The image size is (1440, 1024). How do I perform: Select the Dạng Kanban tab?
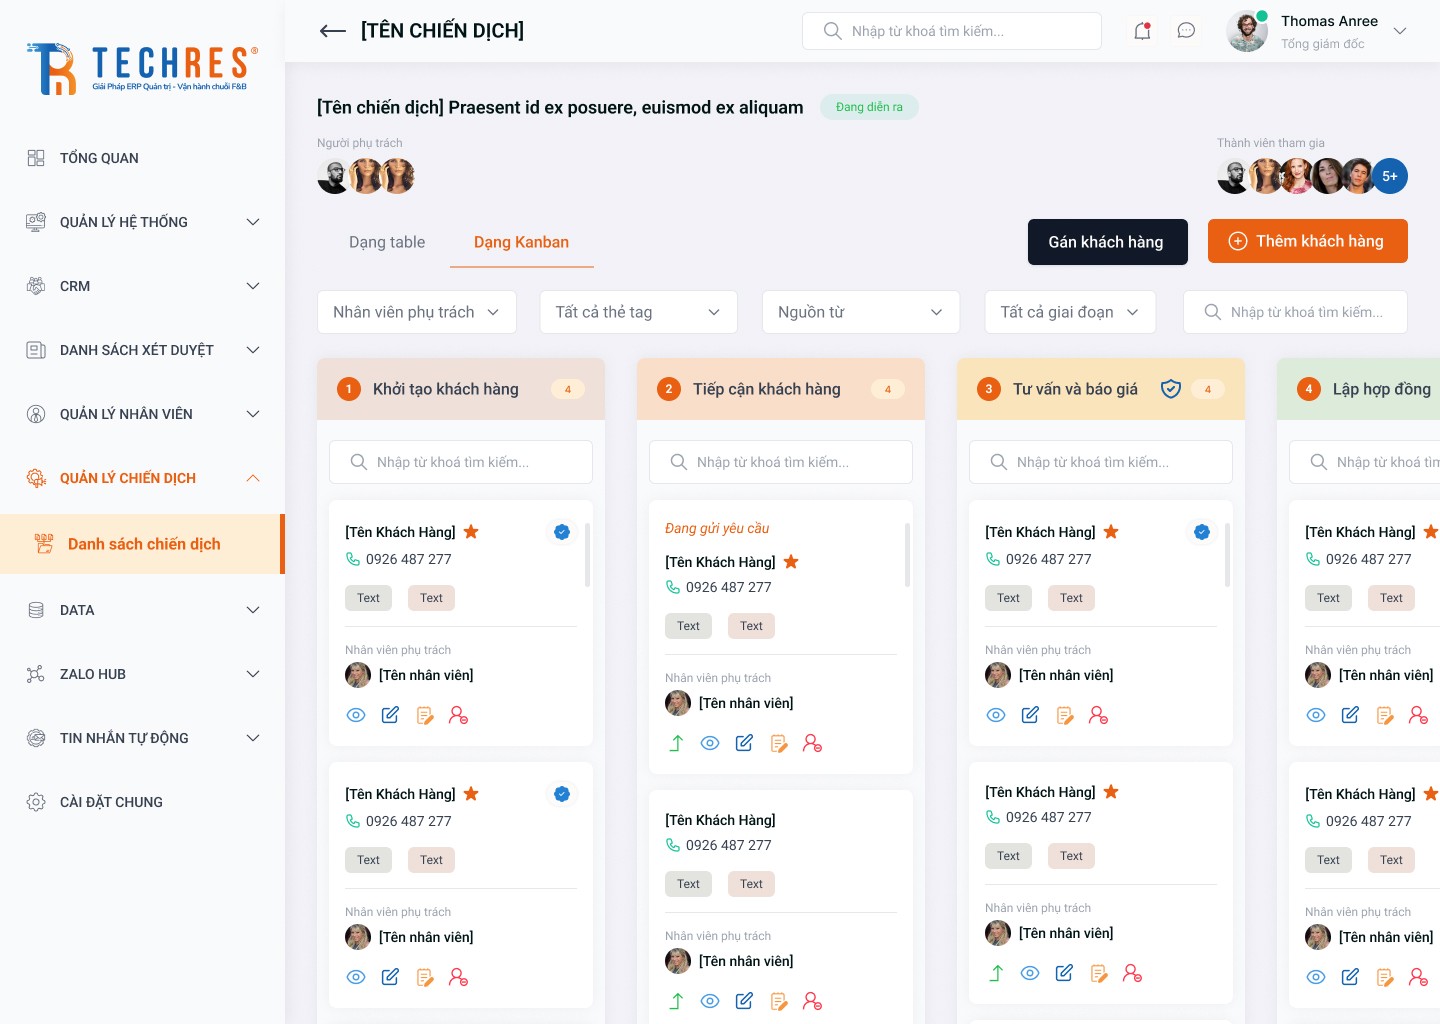pyautogui.click(x=521, y=242)
